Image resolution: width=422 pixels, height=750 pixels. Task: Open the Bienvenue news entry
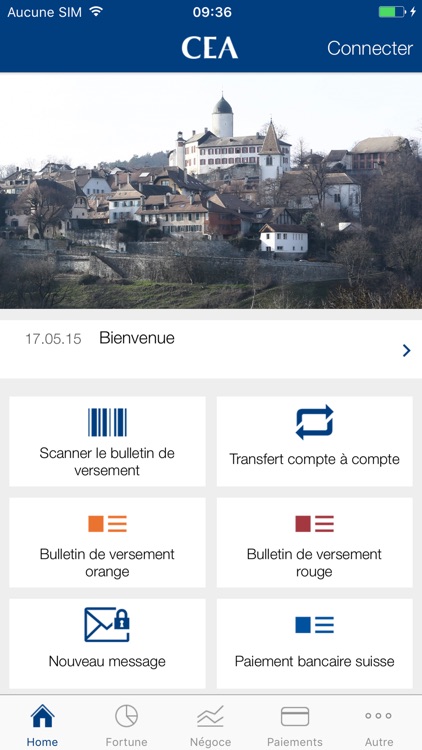click(211, 349)
